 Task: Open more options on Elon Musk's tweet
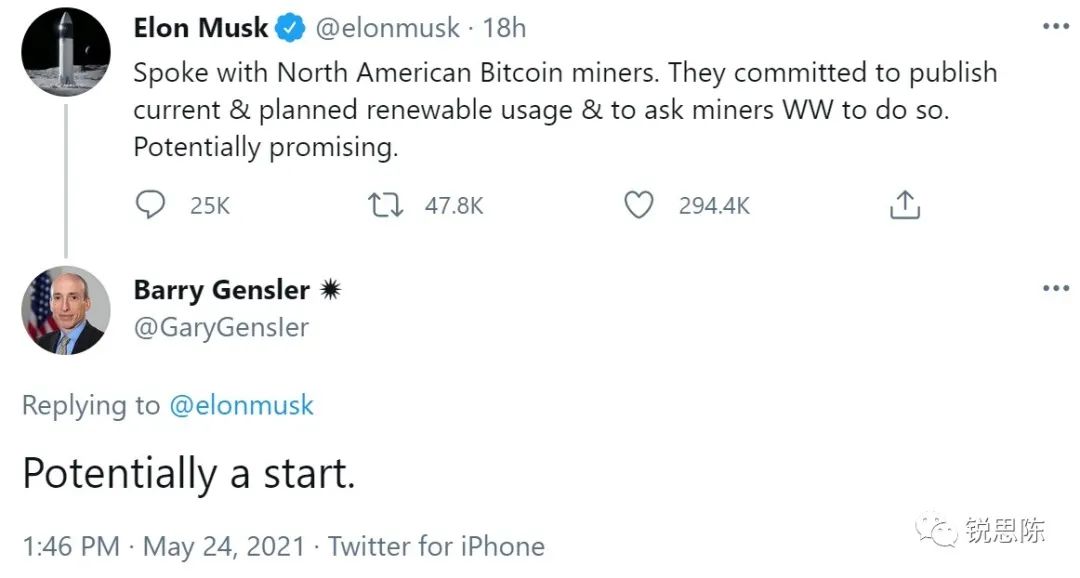click(x=1055, y=27)
